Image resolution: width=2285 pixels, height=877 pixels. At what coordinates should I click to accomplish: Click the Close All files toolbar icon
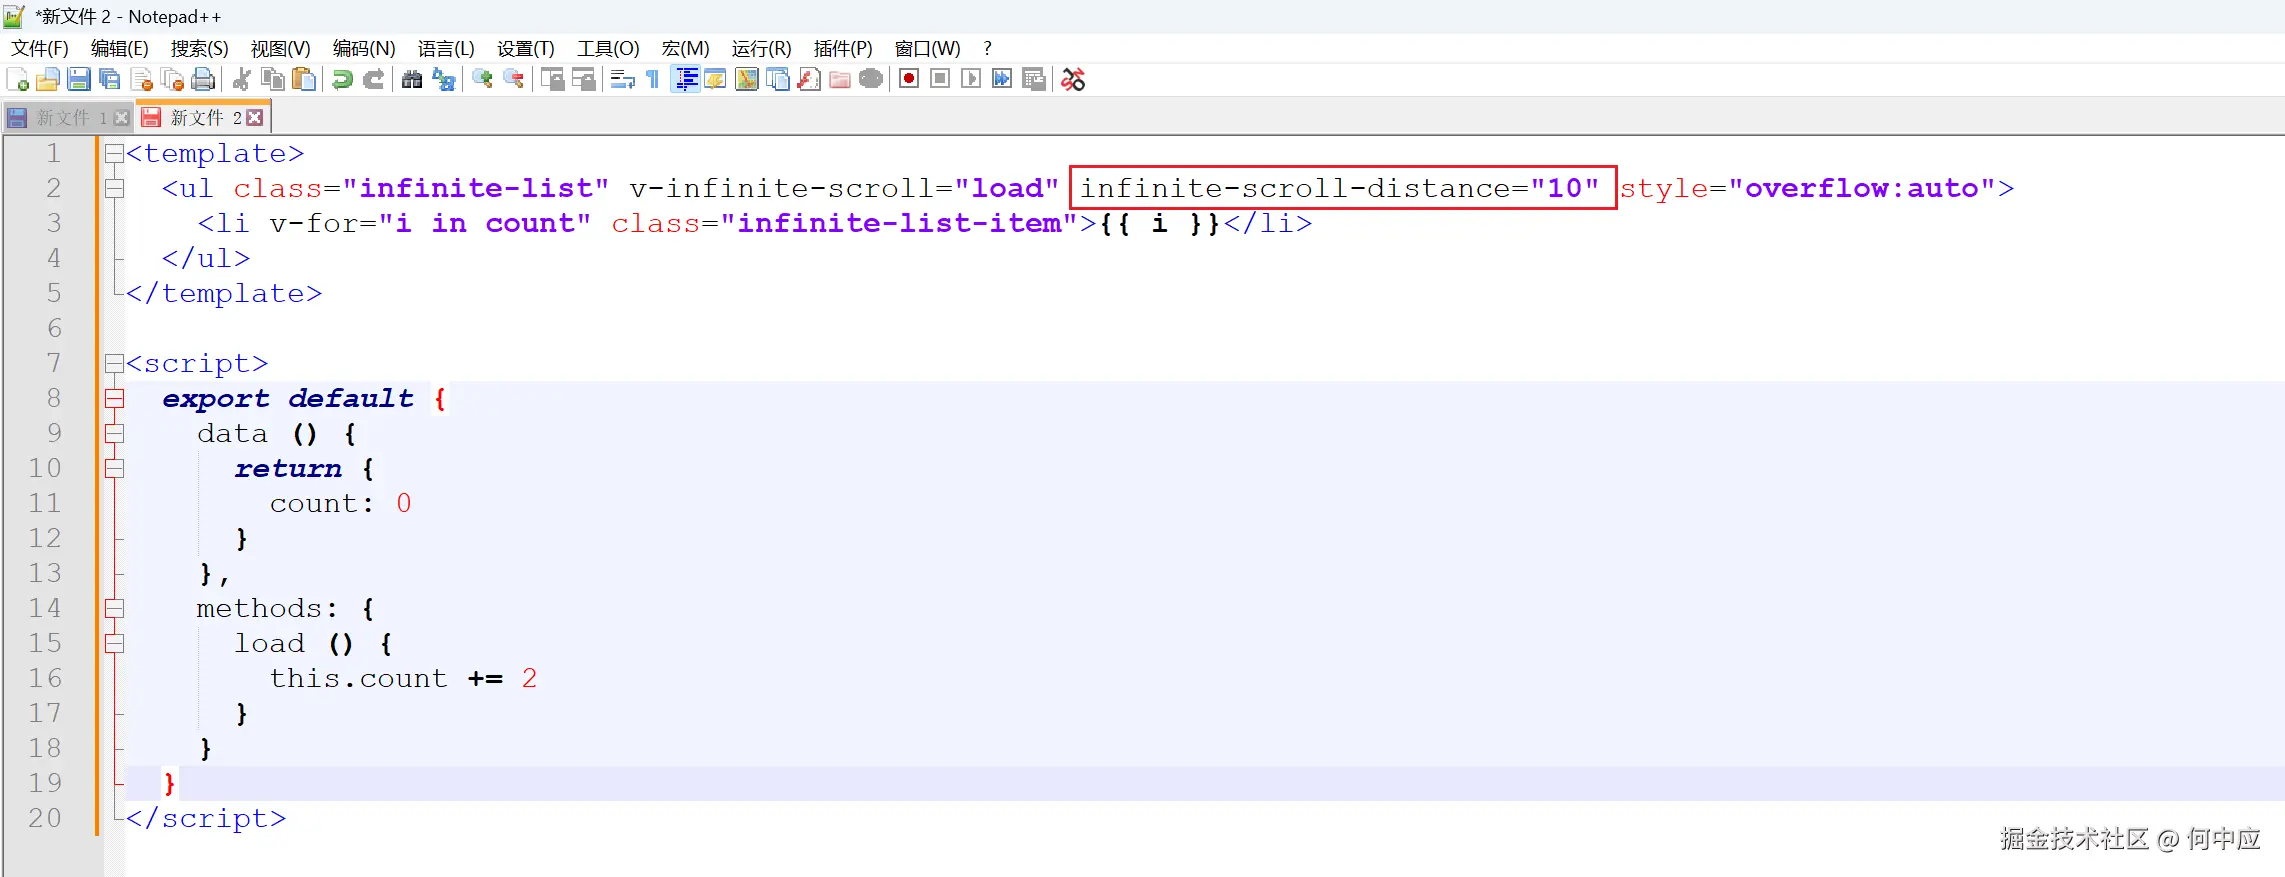click(x=172, y=80)
